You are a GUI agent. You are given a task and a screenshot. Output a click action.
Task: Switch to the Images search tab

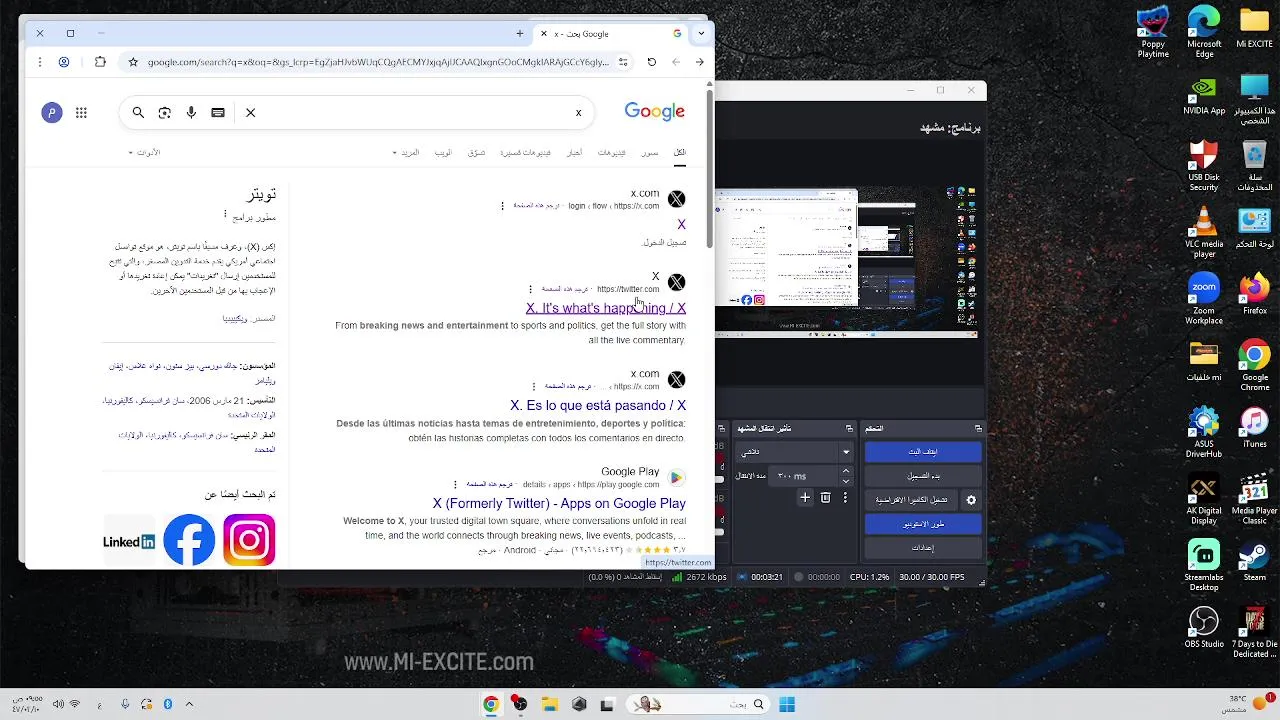pos(650,153)
